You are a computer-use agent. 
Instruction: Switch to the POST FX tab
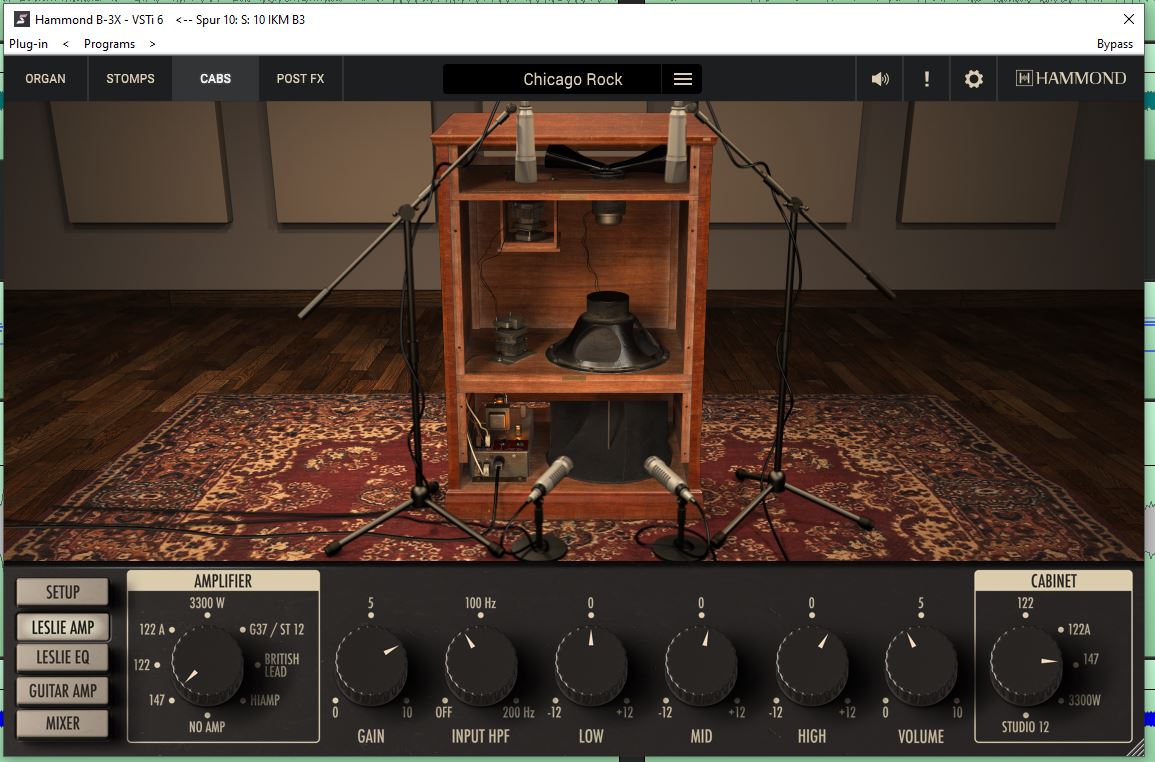(301, 78)
